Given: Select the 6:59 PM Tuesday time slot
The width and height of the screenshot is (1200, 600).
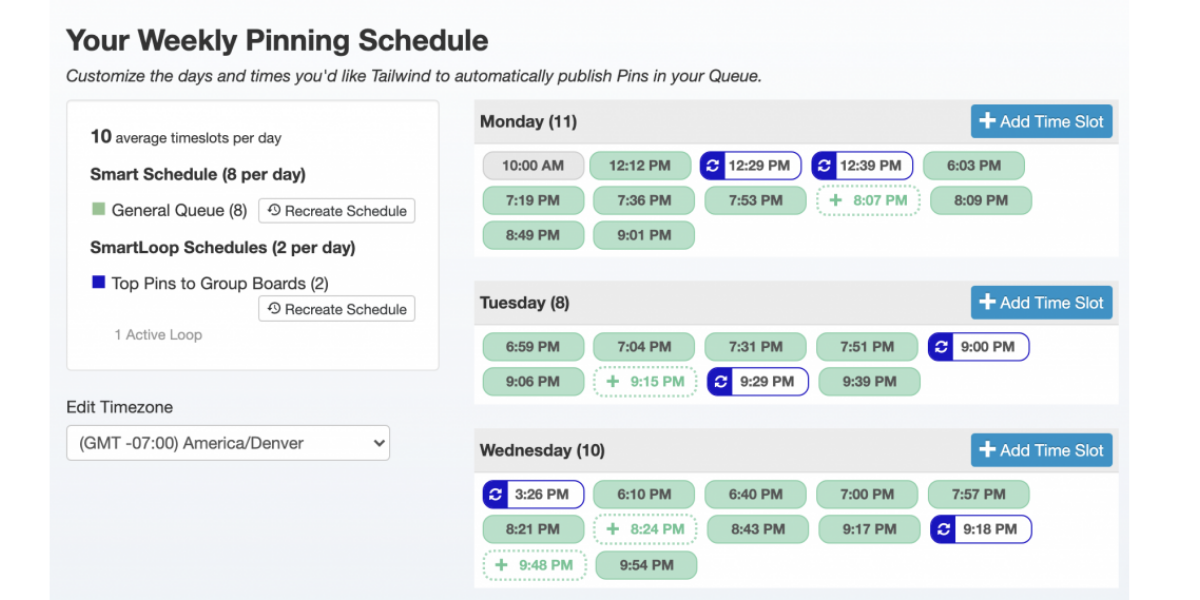Looking at the screenshot, I should pos(533,347).
